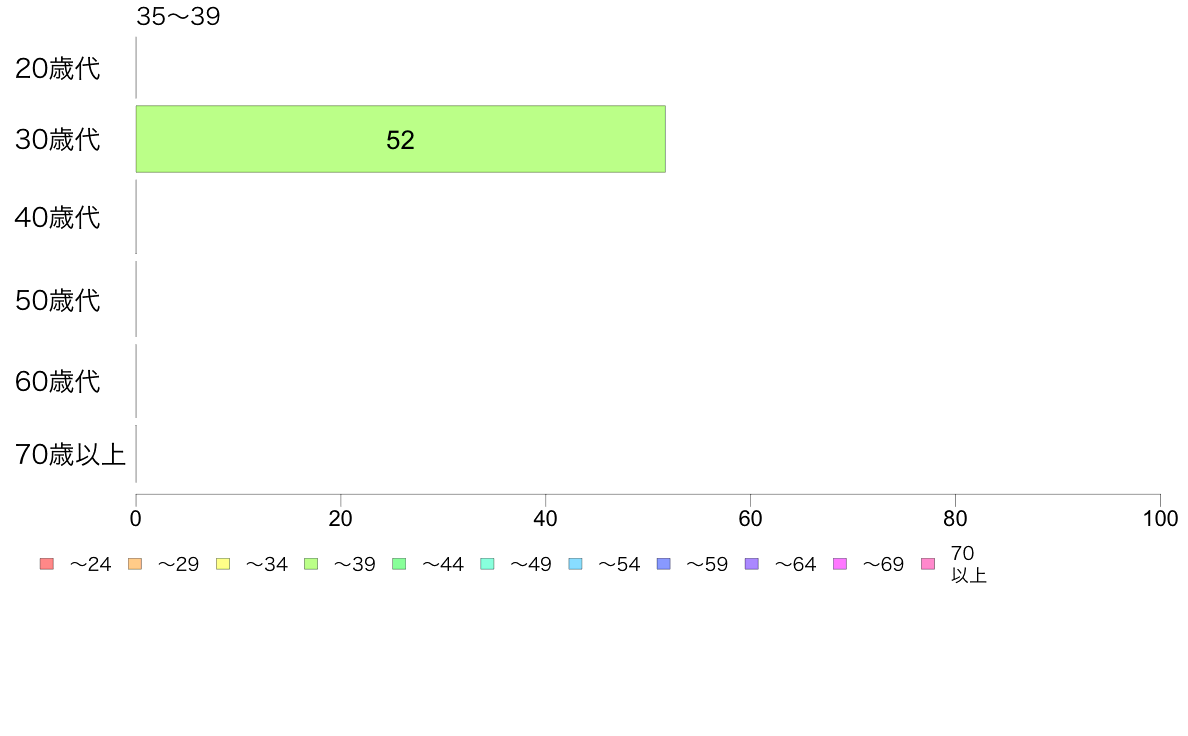Screen dimensions: 1188x736
Task: Select the green bar labeled 52
Action: tap(401, 139)
